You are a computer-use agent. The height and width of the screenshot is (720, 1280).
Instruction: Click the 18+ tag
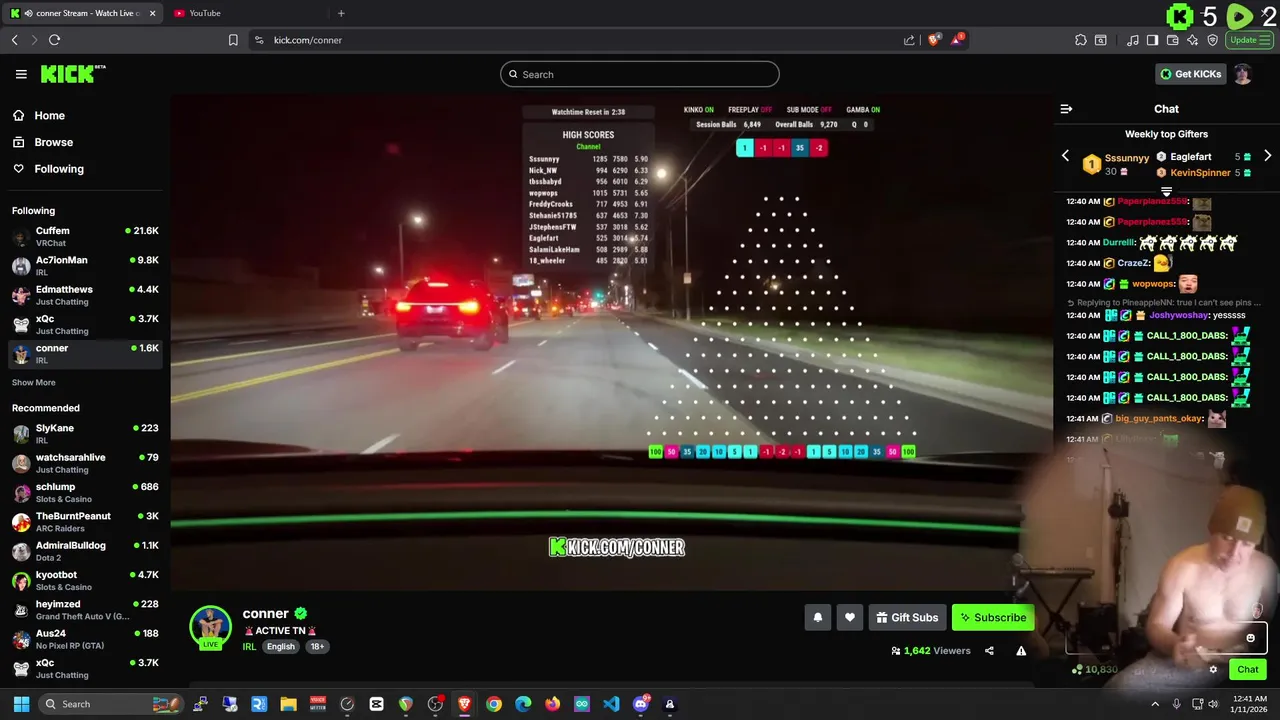pyautogui.click(x=317, y=647)
